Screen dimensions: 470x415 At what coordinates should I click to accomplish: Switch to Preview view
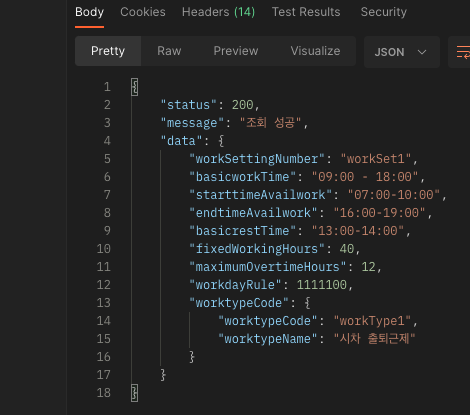pos(236,51)
